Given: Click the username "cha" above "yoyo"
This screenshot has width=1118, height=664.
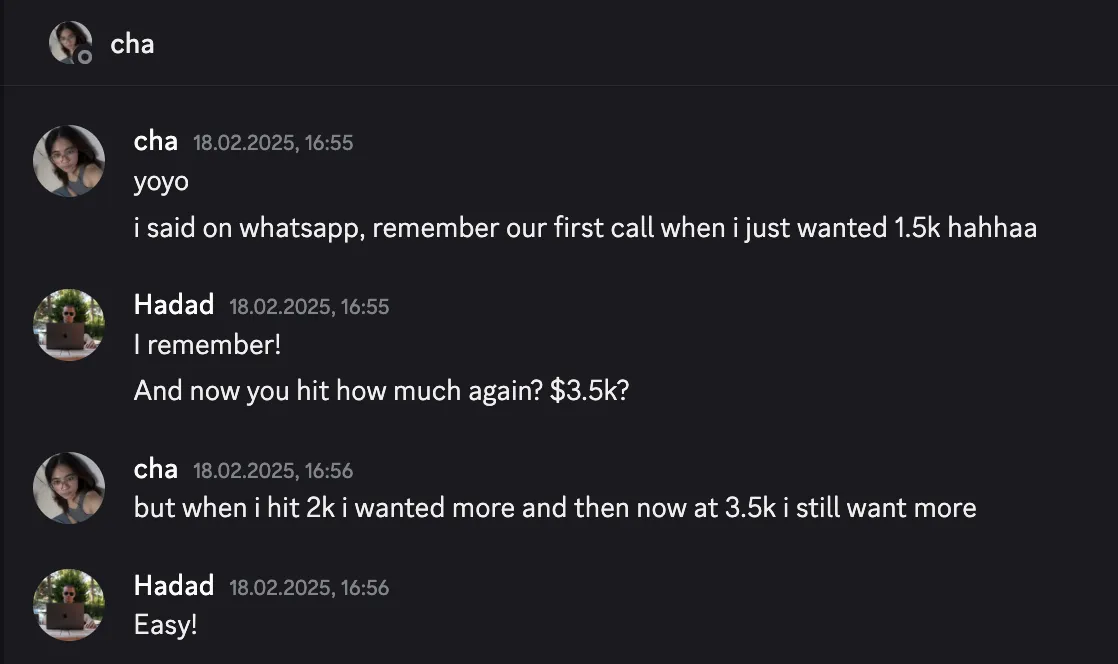Looking at the screenshot, I should [x=155, y=141].
